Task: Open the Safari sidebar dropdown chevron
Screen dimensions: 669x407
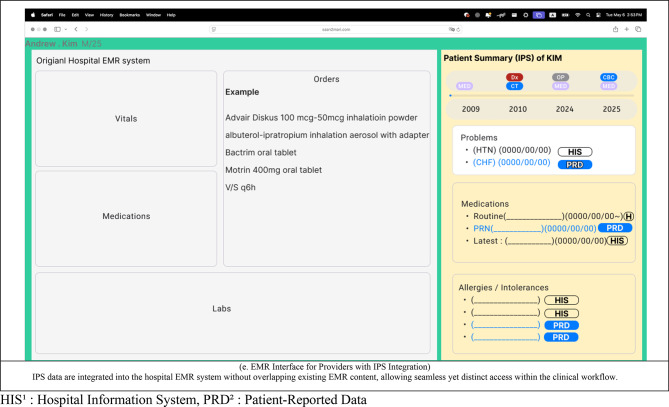Action: (x=66, y=29)
